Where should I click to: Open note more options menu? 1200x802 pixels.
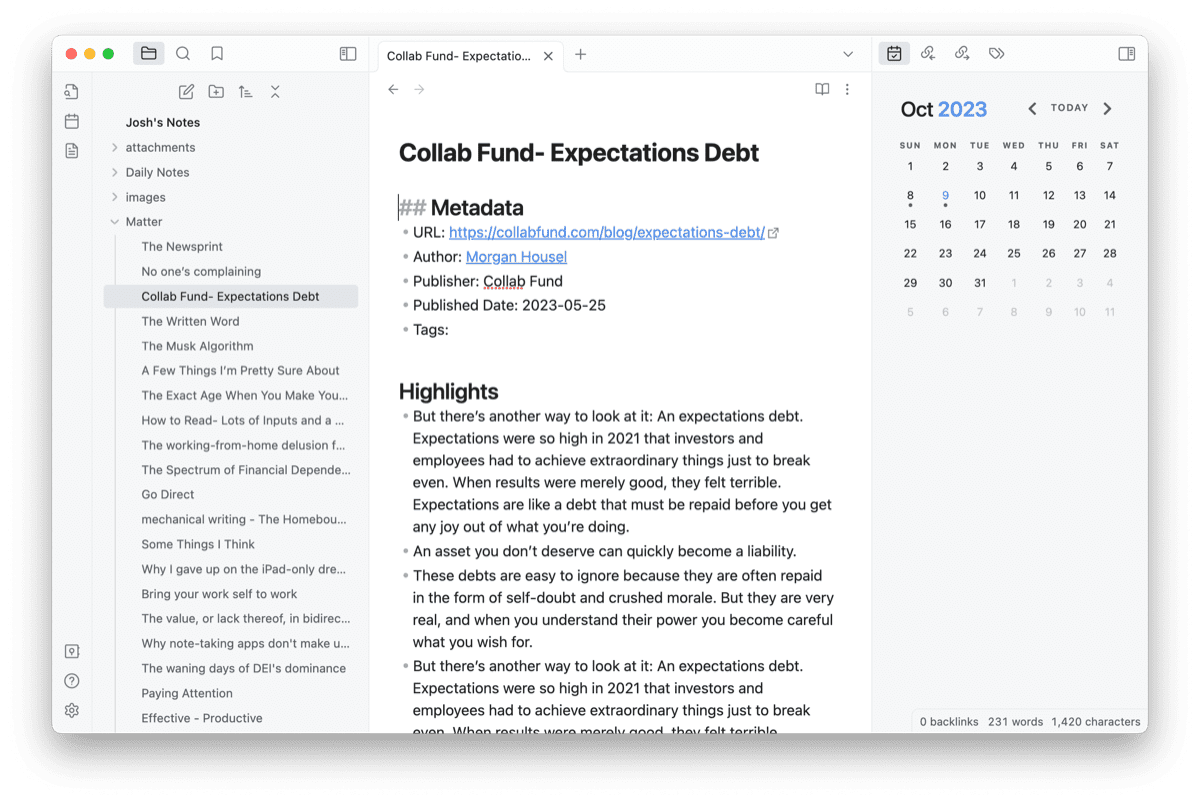pyautogui.click(x=847, y=89)
